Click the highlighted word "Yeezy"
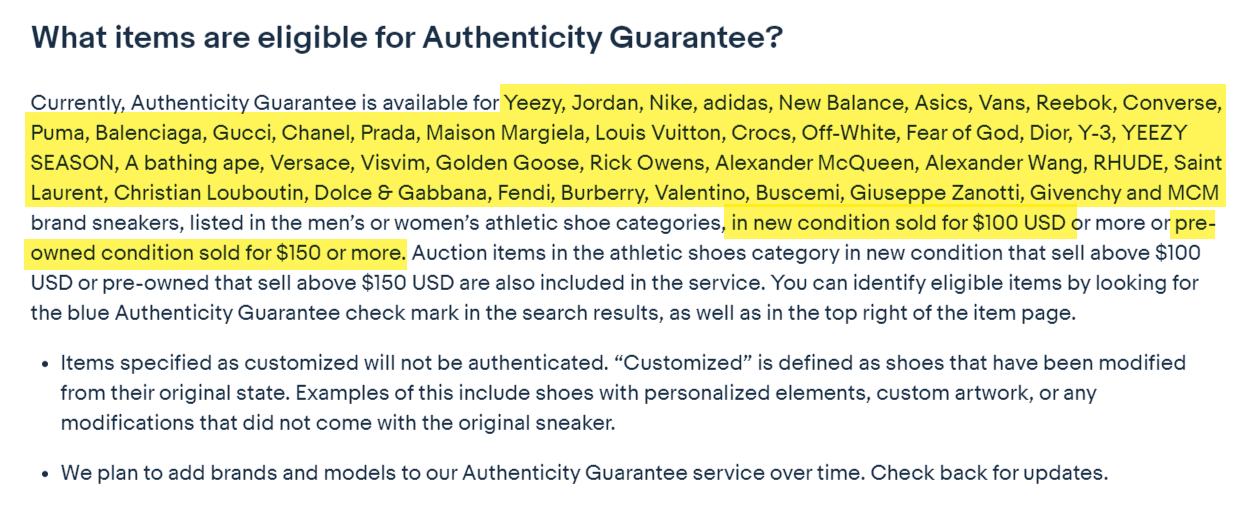 535,103
